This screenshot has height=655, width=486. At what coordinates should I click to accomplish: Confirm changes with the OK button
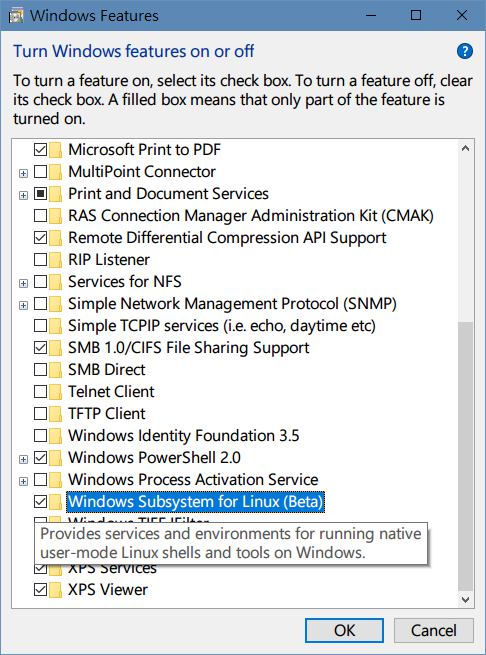click(x=344, y=630)
